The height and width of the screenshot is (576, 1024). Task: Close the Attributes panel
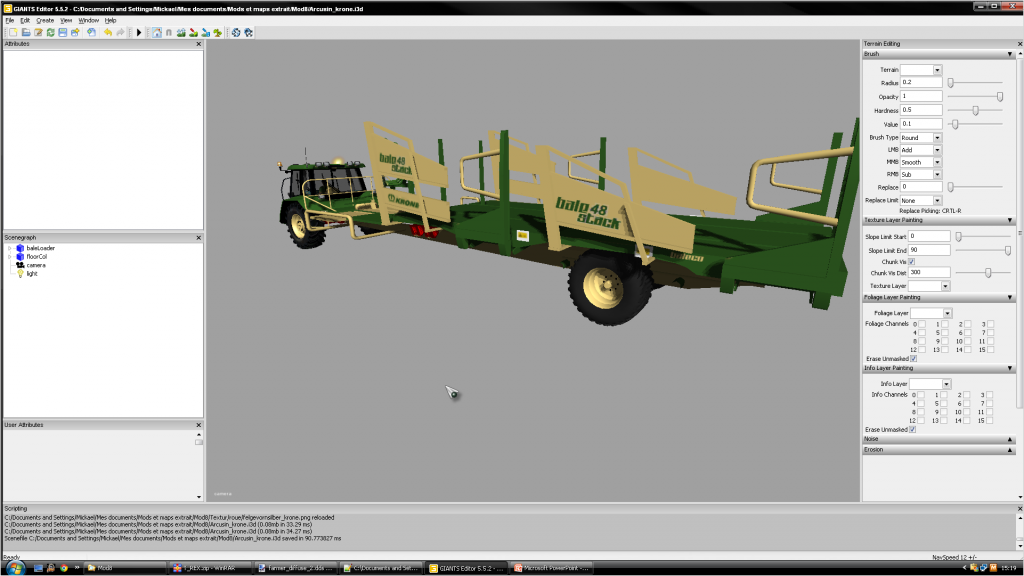199,44
